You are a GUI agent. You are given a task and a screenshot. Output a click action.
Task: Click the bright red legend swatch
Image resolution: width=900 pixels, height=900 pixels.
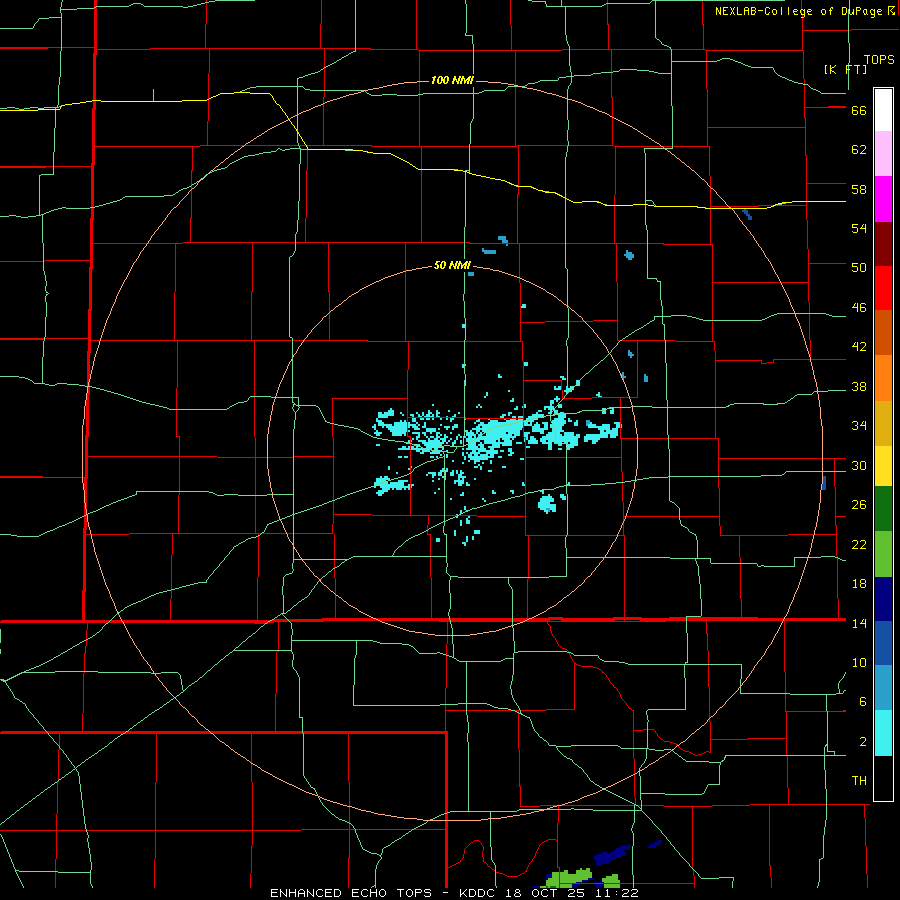coord(883,288)
